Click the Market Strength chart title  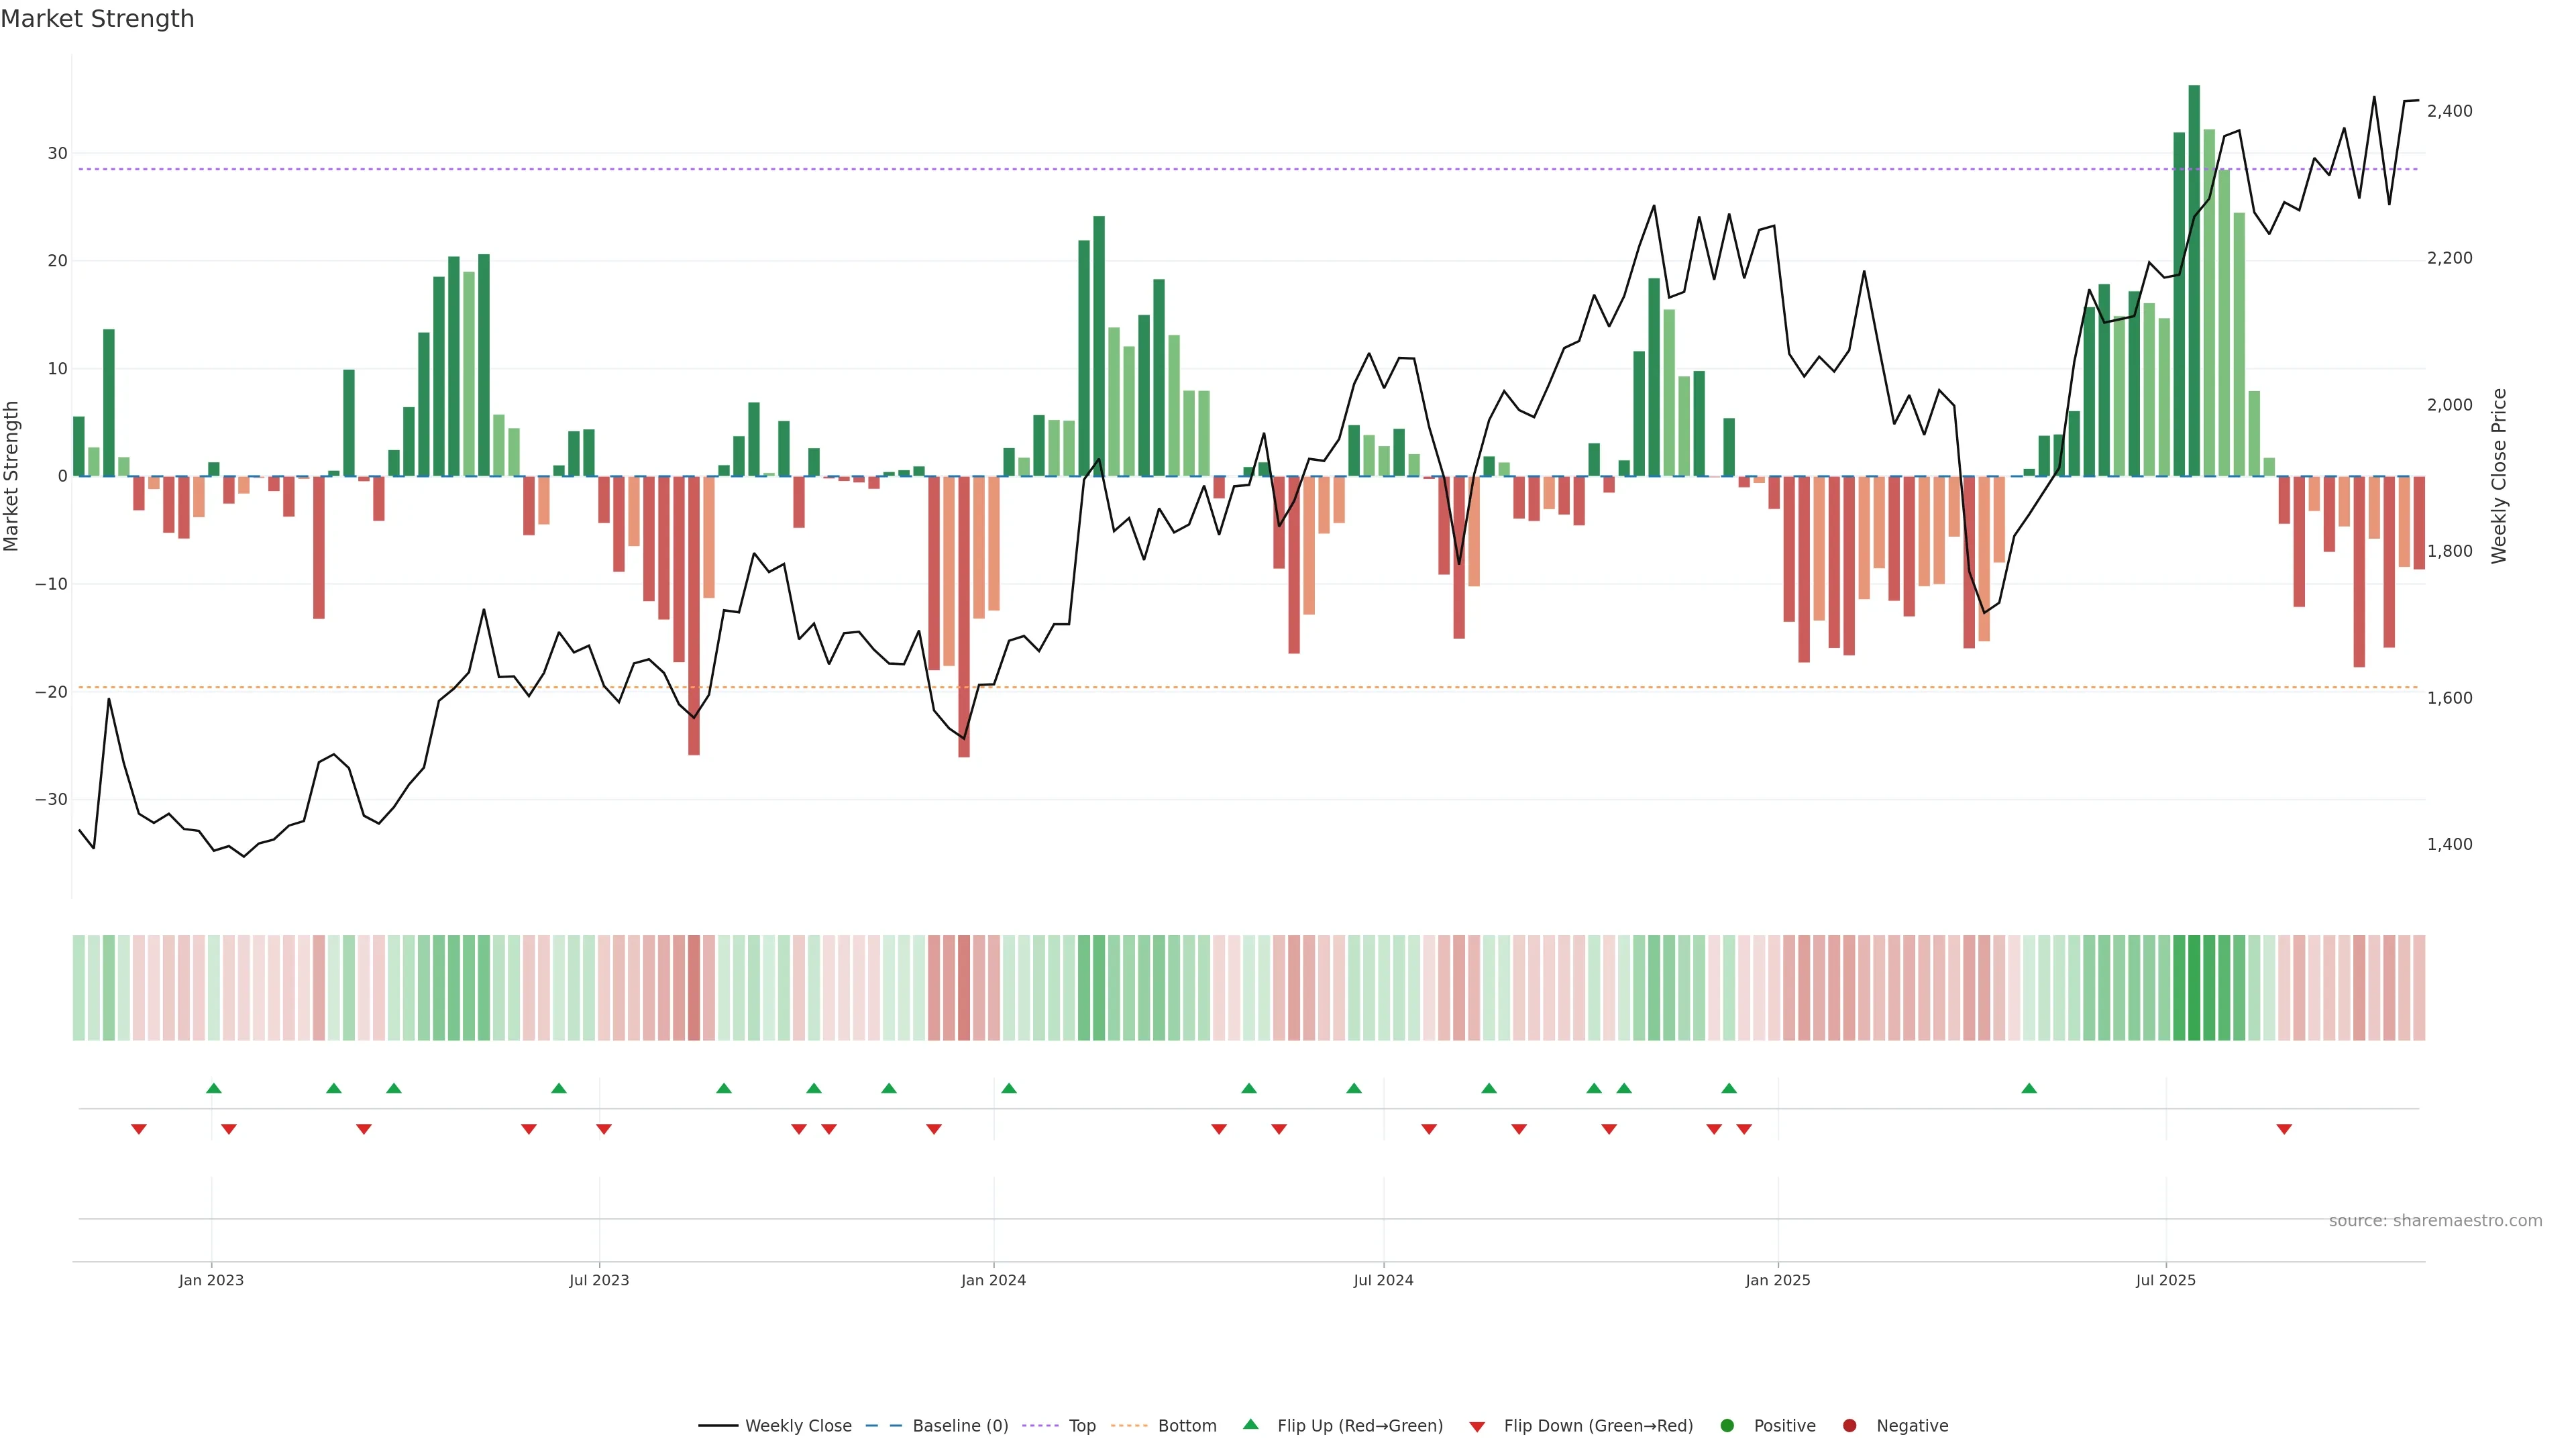tap(97, 19)
